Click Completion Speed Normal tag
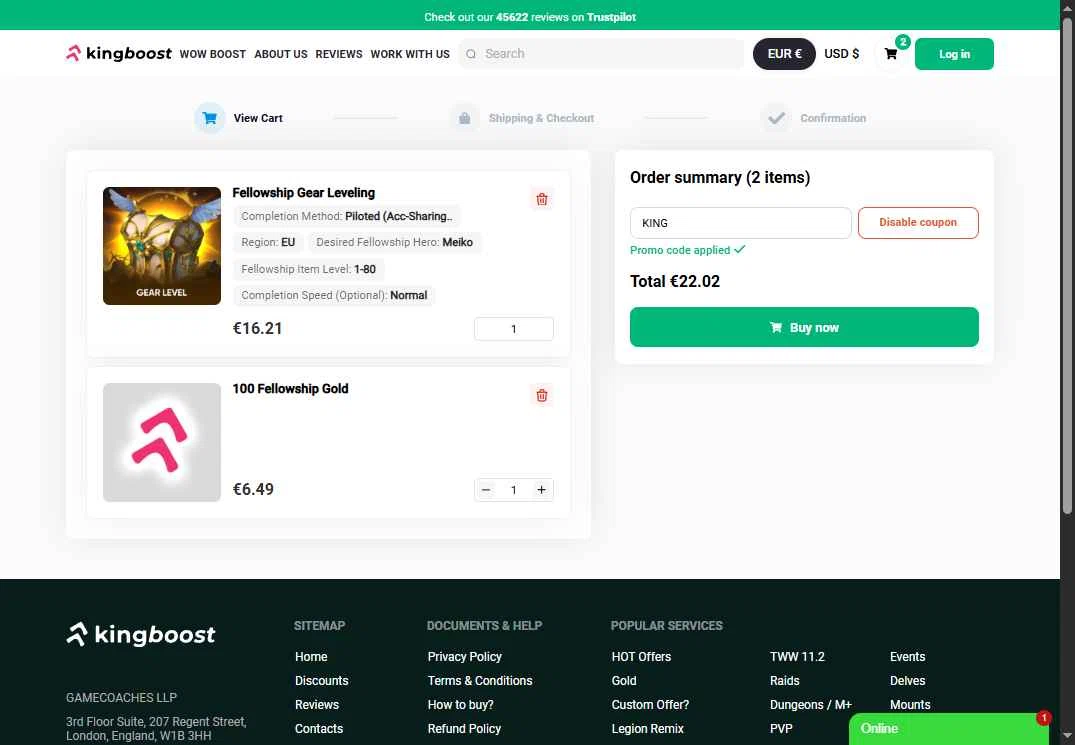This screenshot has height=745, width=1075. (334, 295)
